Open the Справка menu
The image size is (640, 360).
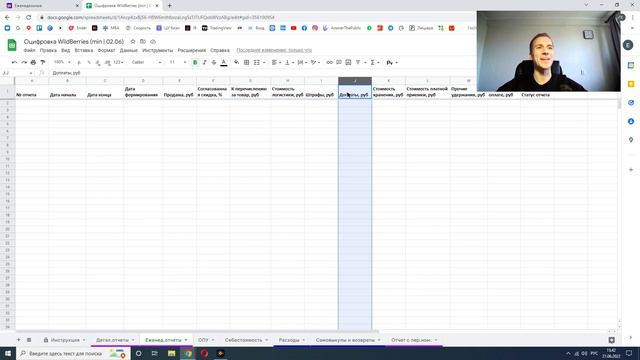[x=220, y=51]
